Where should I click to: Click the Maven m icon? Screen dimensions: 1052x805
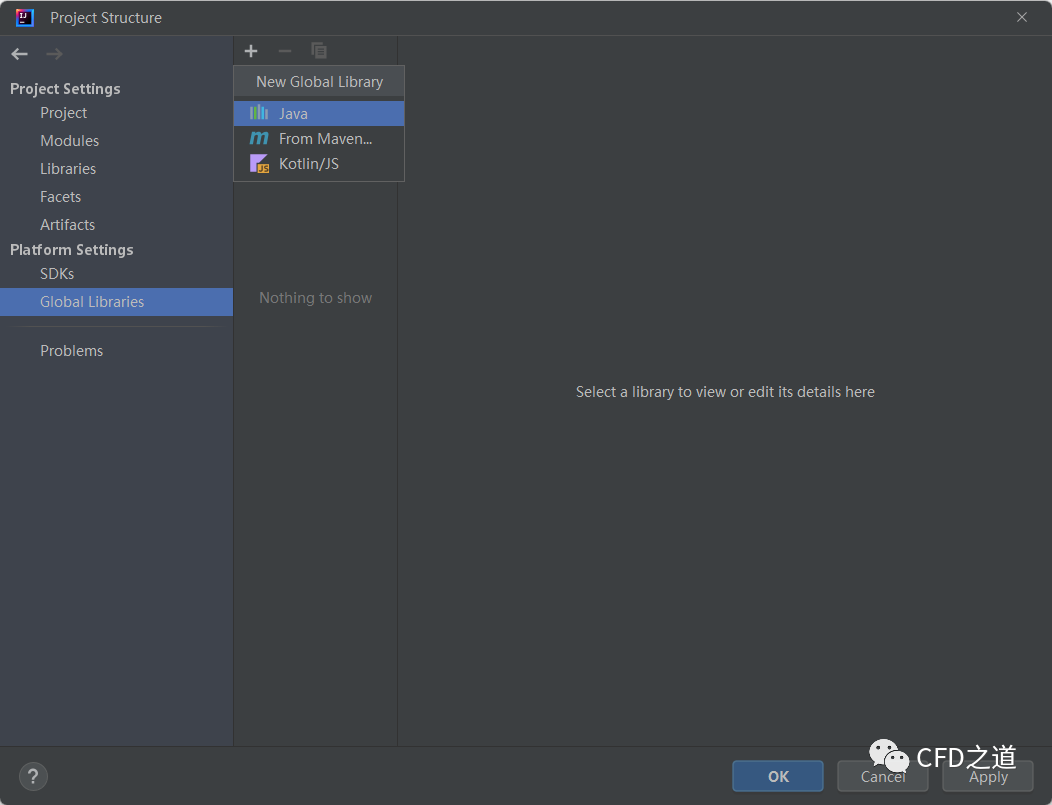click(259, 138)
